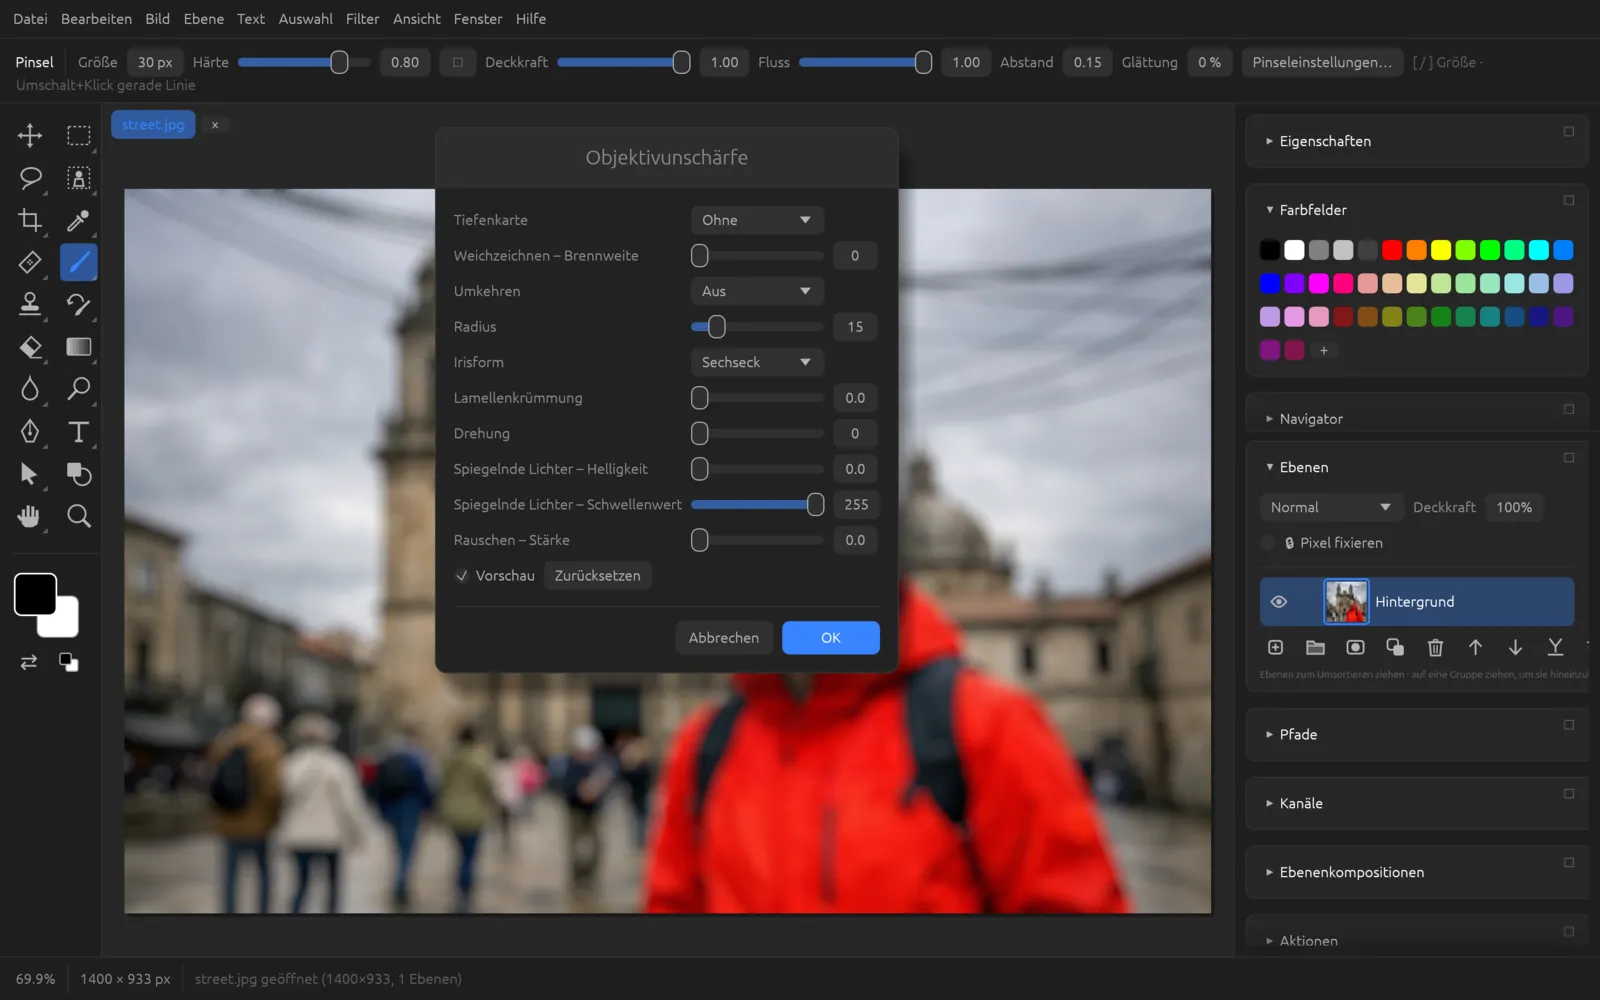Select the rectangular marquee tool
1600x1000 pixels.
tap(78, 135)
